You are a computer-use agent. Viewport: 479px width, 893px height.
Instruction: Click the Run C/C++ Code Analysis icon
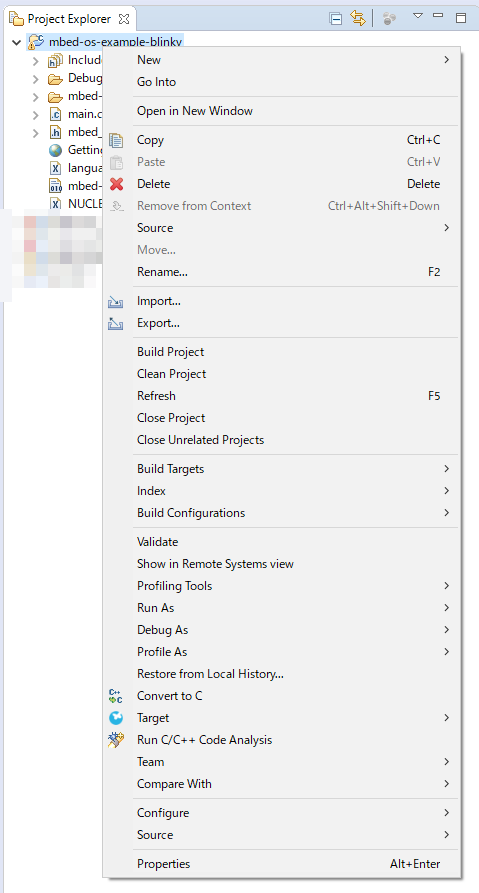(116, 740)
